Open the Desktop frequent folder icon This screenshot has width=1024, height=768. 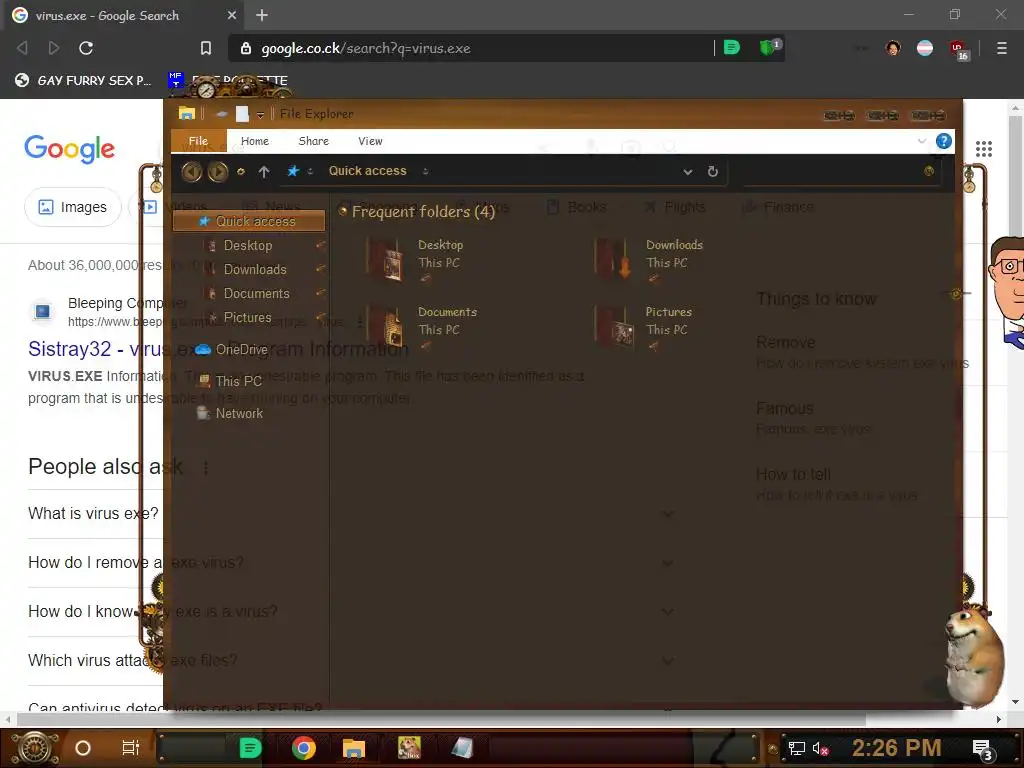coord(385,259)
